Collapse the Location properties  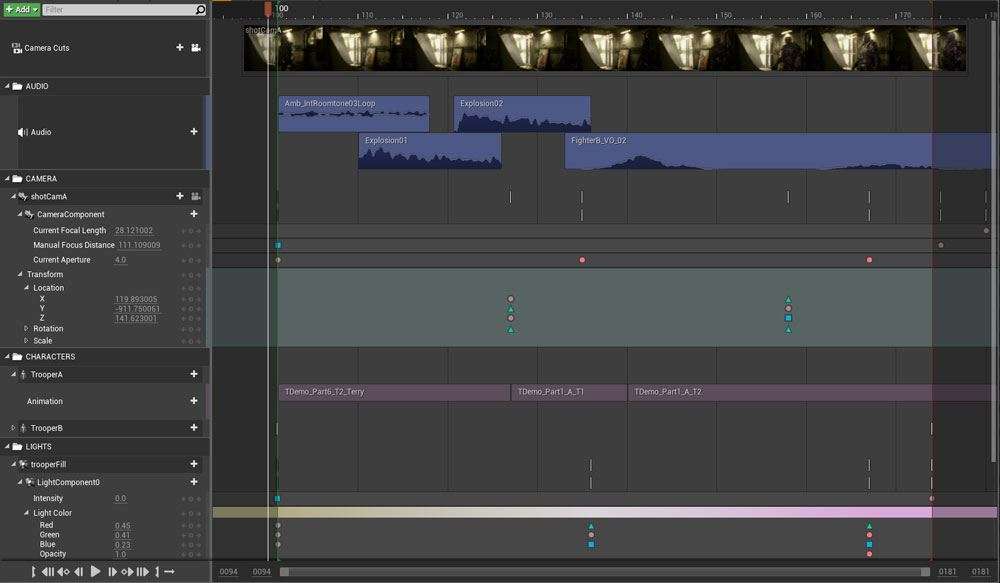pyautogui.click(x=26, y=288)
